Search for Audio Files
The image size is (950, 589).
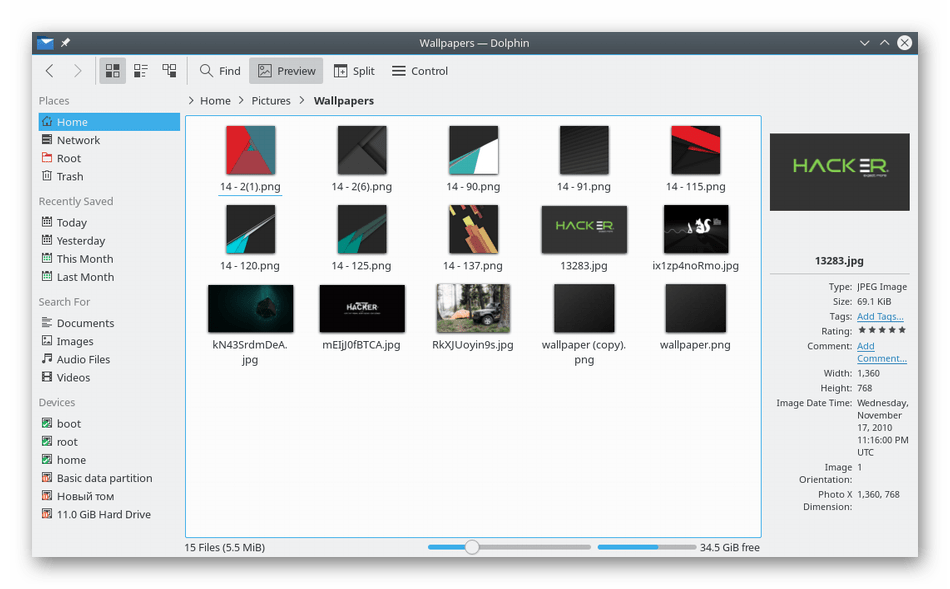pos(109,359)
